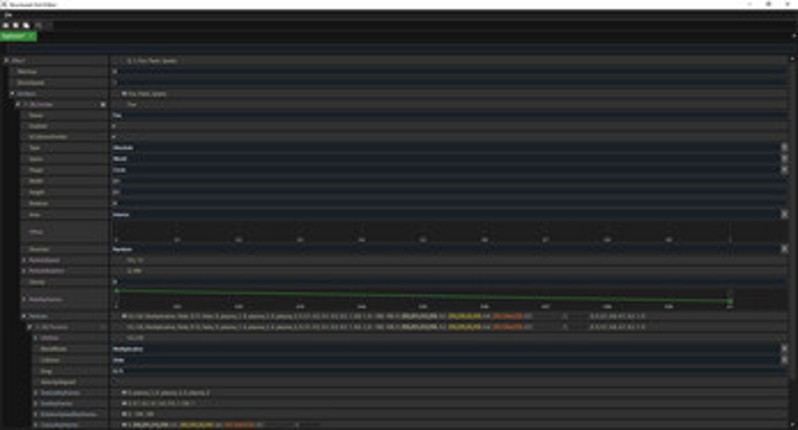The height and width of the screenshot is (430, 798).
Task: Click the Rotation value field
Action: (x=449, y=204)
